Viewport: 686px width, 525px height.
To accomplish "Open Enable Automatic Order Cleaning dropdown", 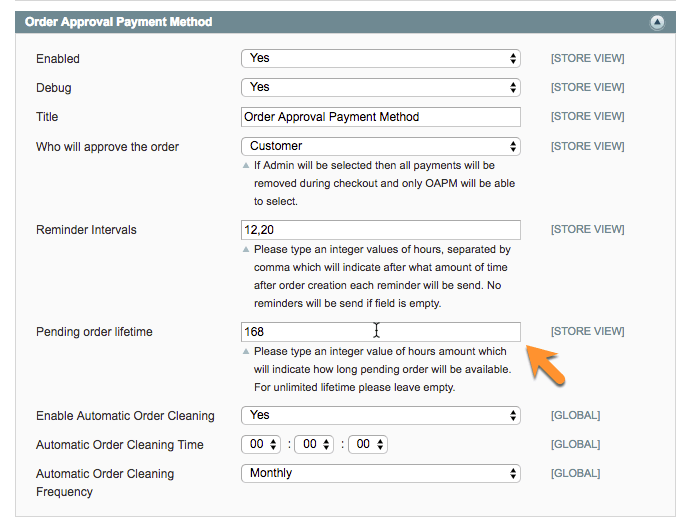I will (x=380, y=415).
